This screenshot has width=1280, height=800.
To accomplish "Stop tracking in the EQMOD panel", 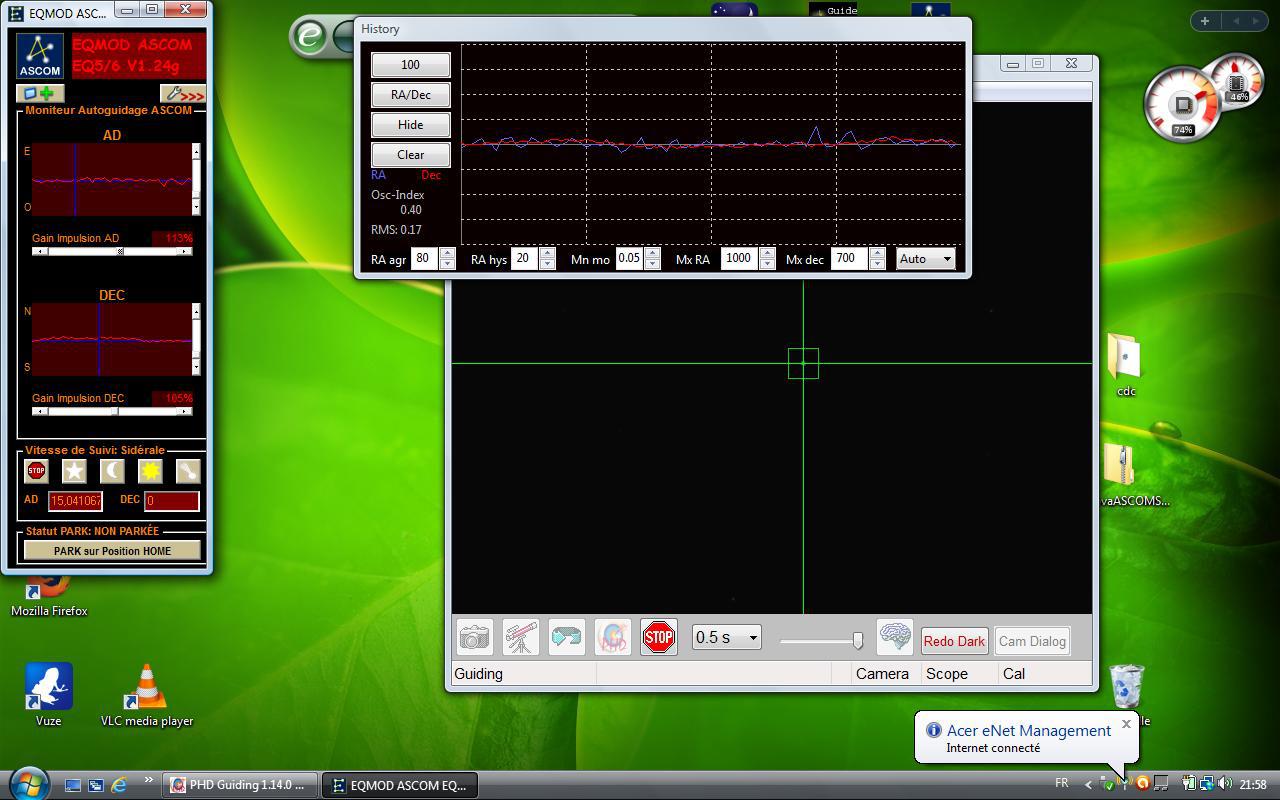I will pos(37,471).
